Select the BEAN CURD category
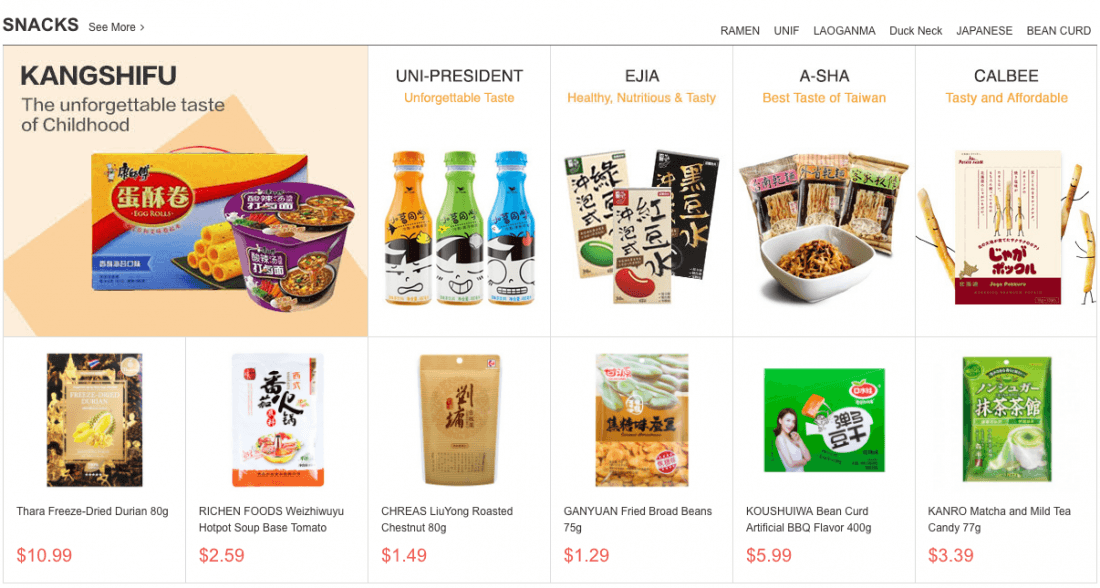 pos(1059,31)
